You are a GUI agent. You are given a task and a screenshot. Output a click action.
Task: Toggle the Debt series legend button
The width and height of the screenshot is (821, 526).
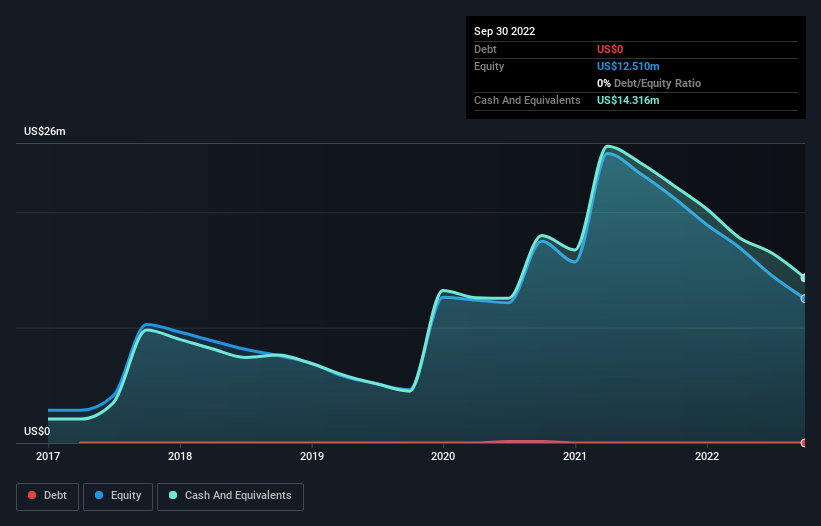click(48, 496)
